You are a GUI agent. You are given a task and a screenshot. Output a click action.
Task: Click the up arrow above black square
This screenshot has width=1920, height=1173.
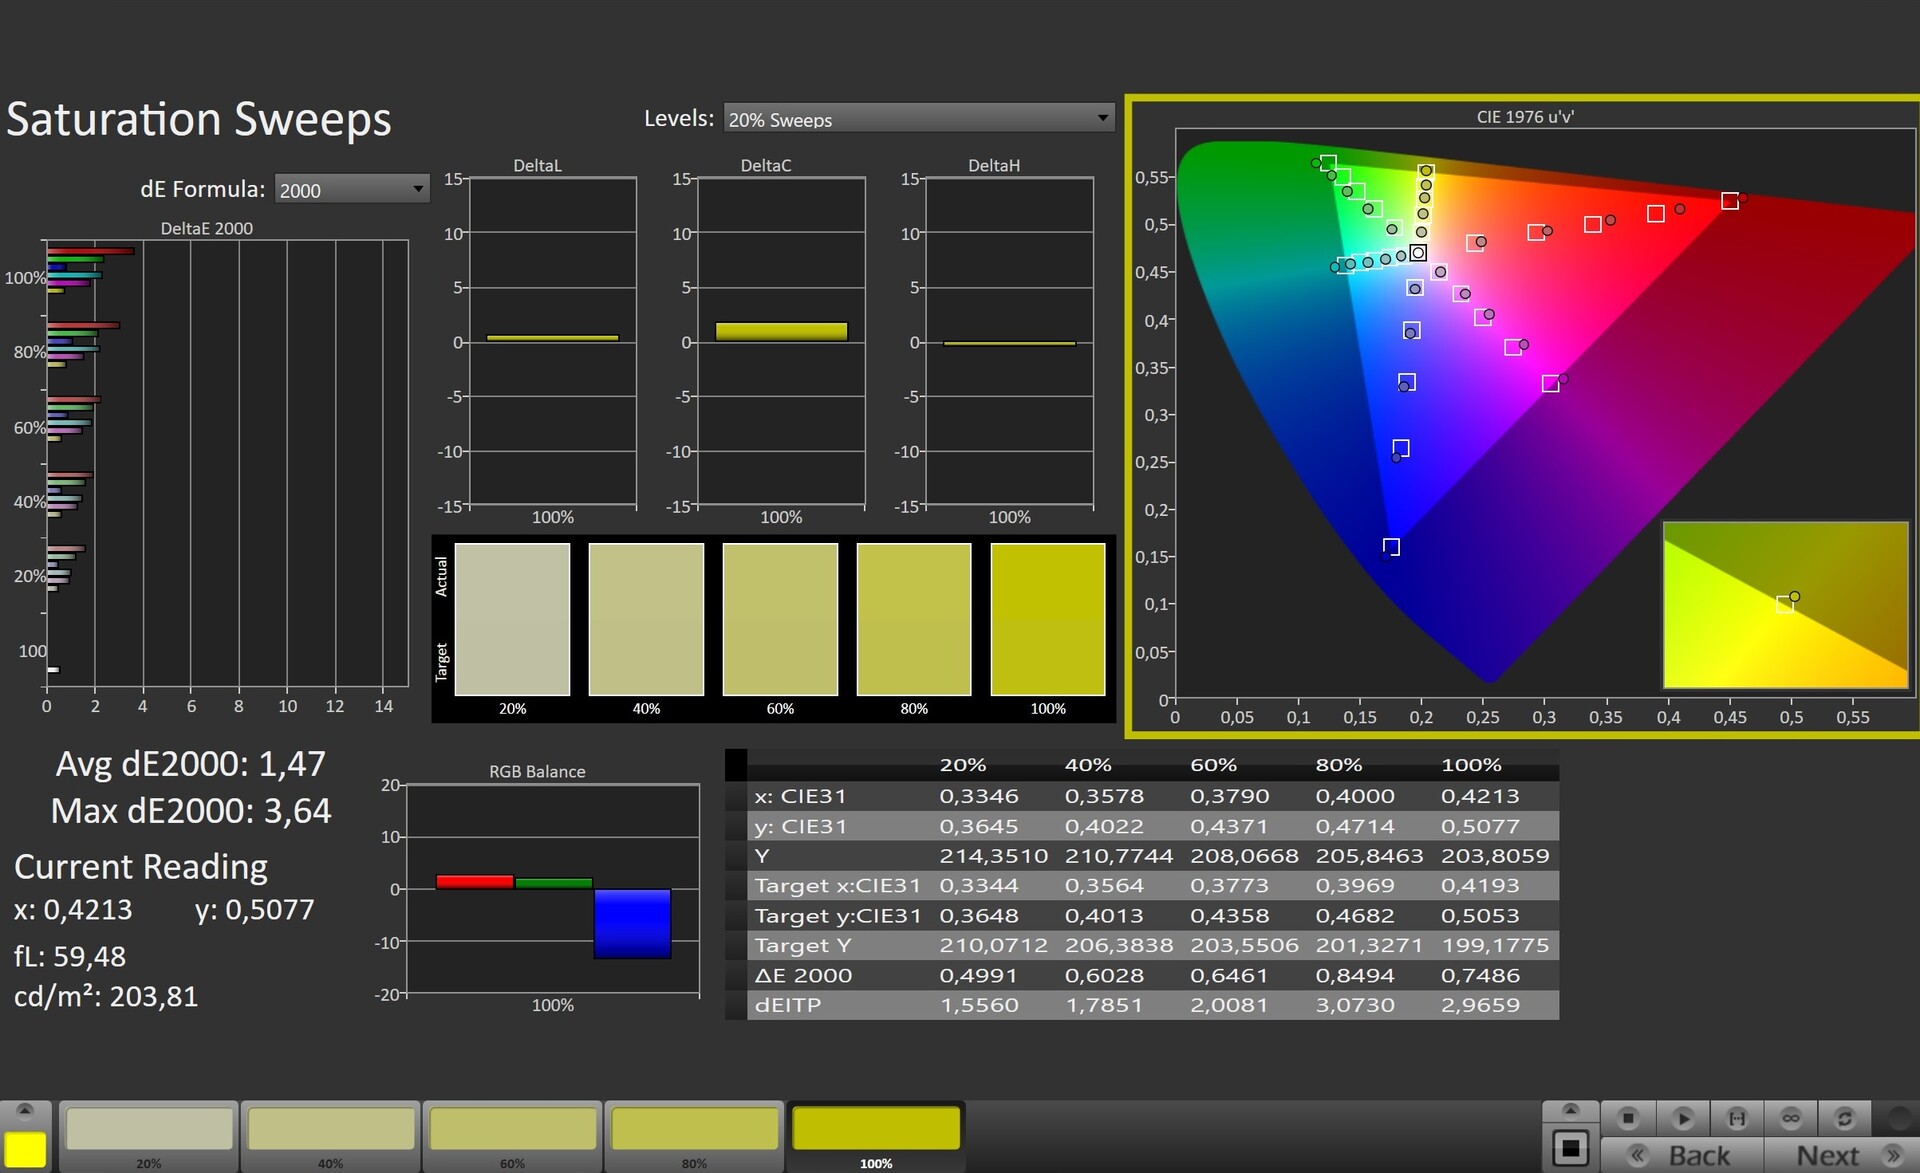(x=1570, y=1110)
